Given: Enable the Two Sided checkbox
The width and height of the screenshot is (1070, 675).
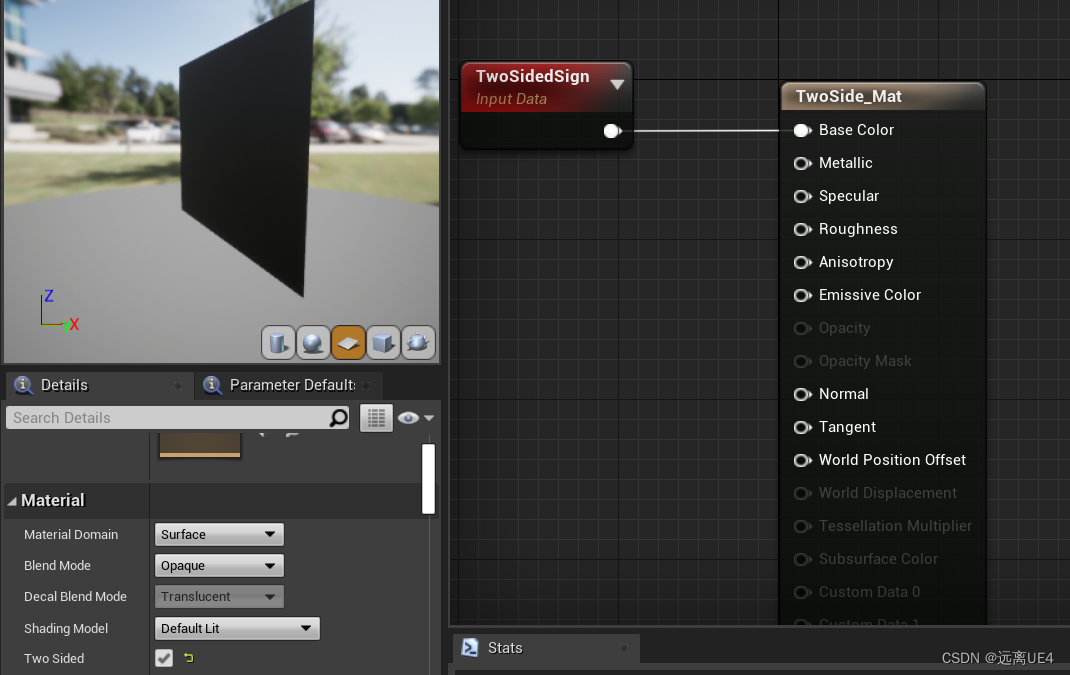Looking at the screenshot, I should point(163,658).
